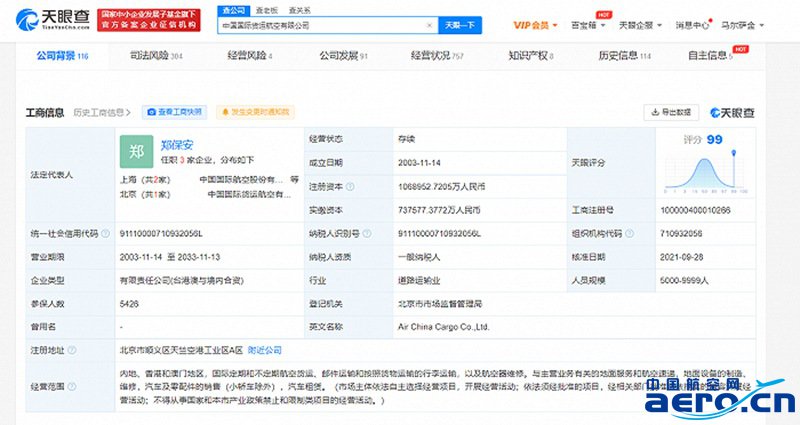Click the green 郑 avatar of the legal representative

(136, 152)
